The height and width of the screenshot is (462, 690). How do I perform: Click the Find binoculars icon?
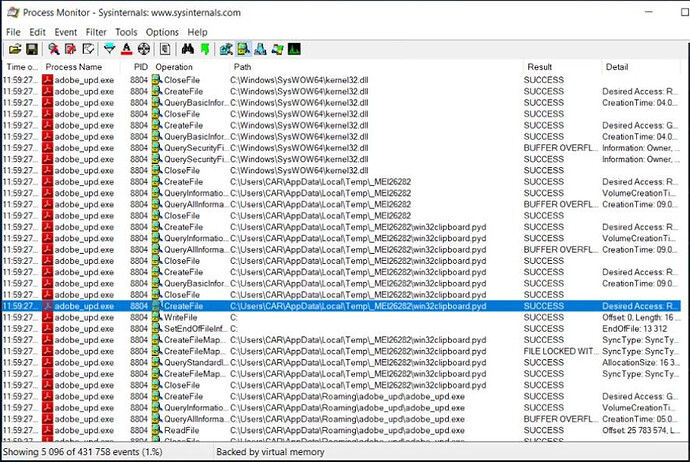tap(187, 49)
